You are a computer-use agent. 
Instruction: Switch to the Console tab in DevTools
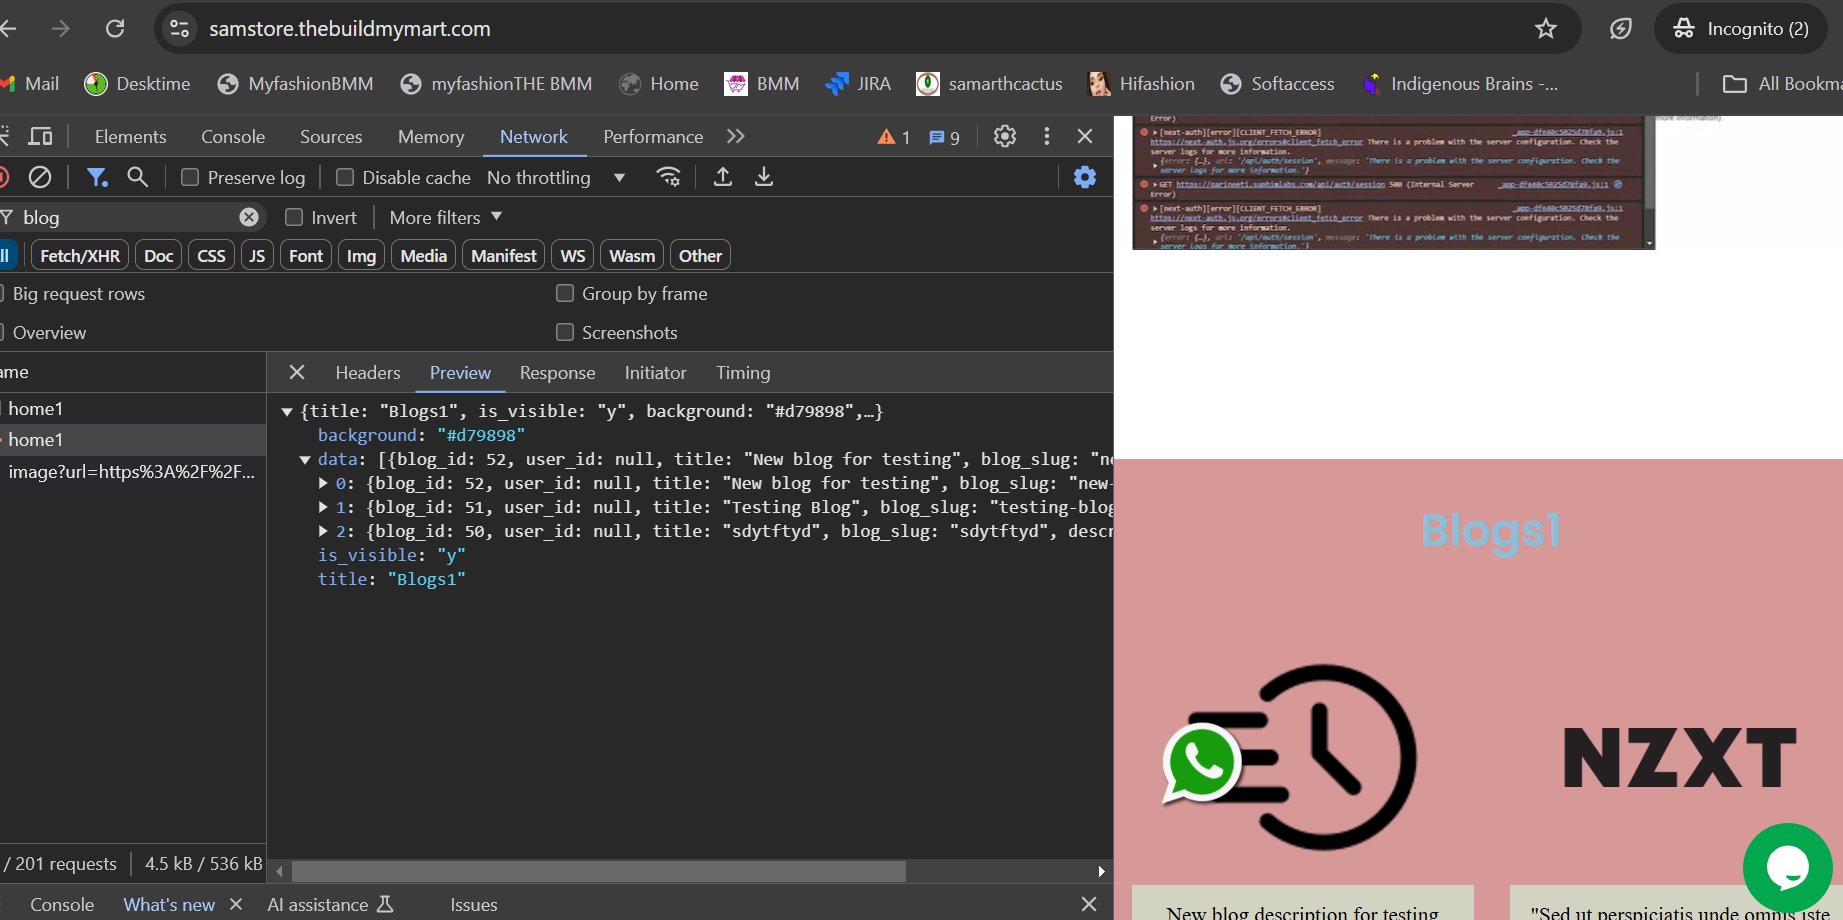(233, 137)
